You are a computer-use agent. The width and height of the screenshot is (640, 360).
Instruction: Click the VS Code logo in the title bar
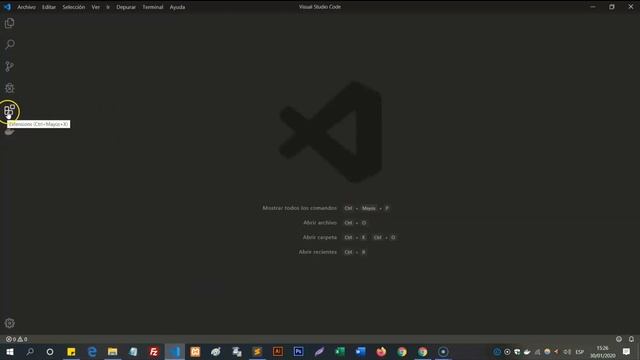point(7,7)
